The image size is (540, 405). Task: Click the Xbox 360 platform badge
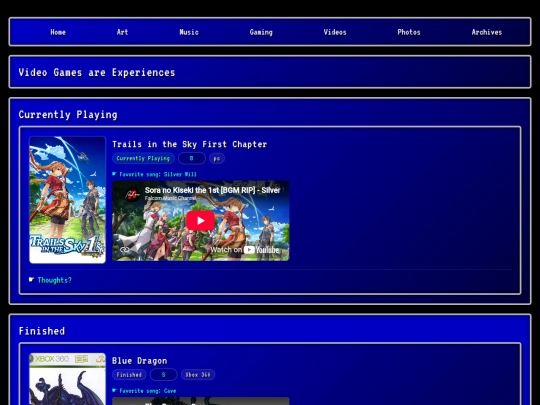pyautogui.click(x=198, y=375)
